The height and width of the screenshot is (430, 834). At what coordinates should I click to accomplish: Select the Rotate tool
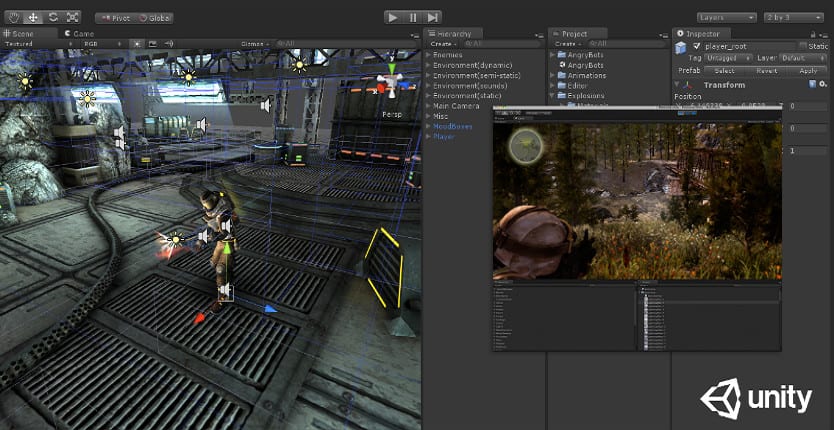(52, 17)
